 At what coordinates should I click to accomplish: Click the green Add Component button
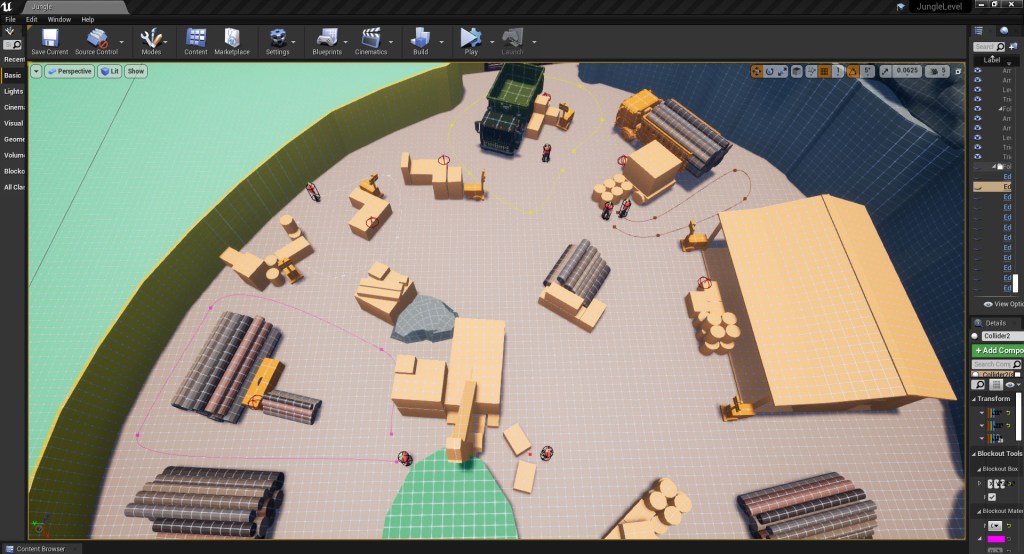[996, 351]
